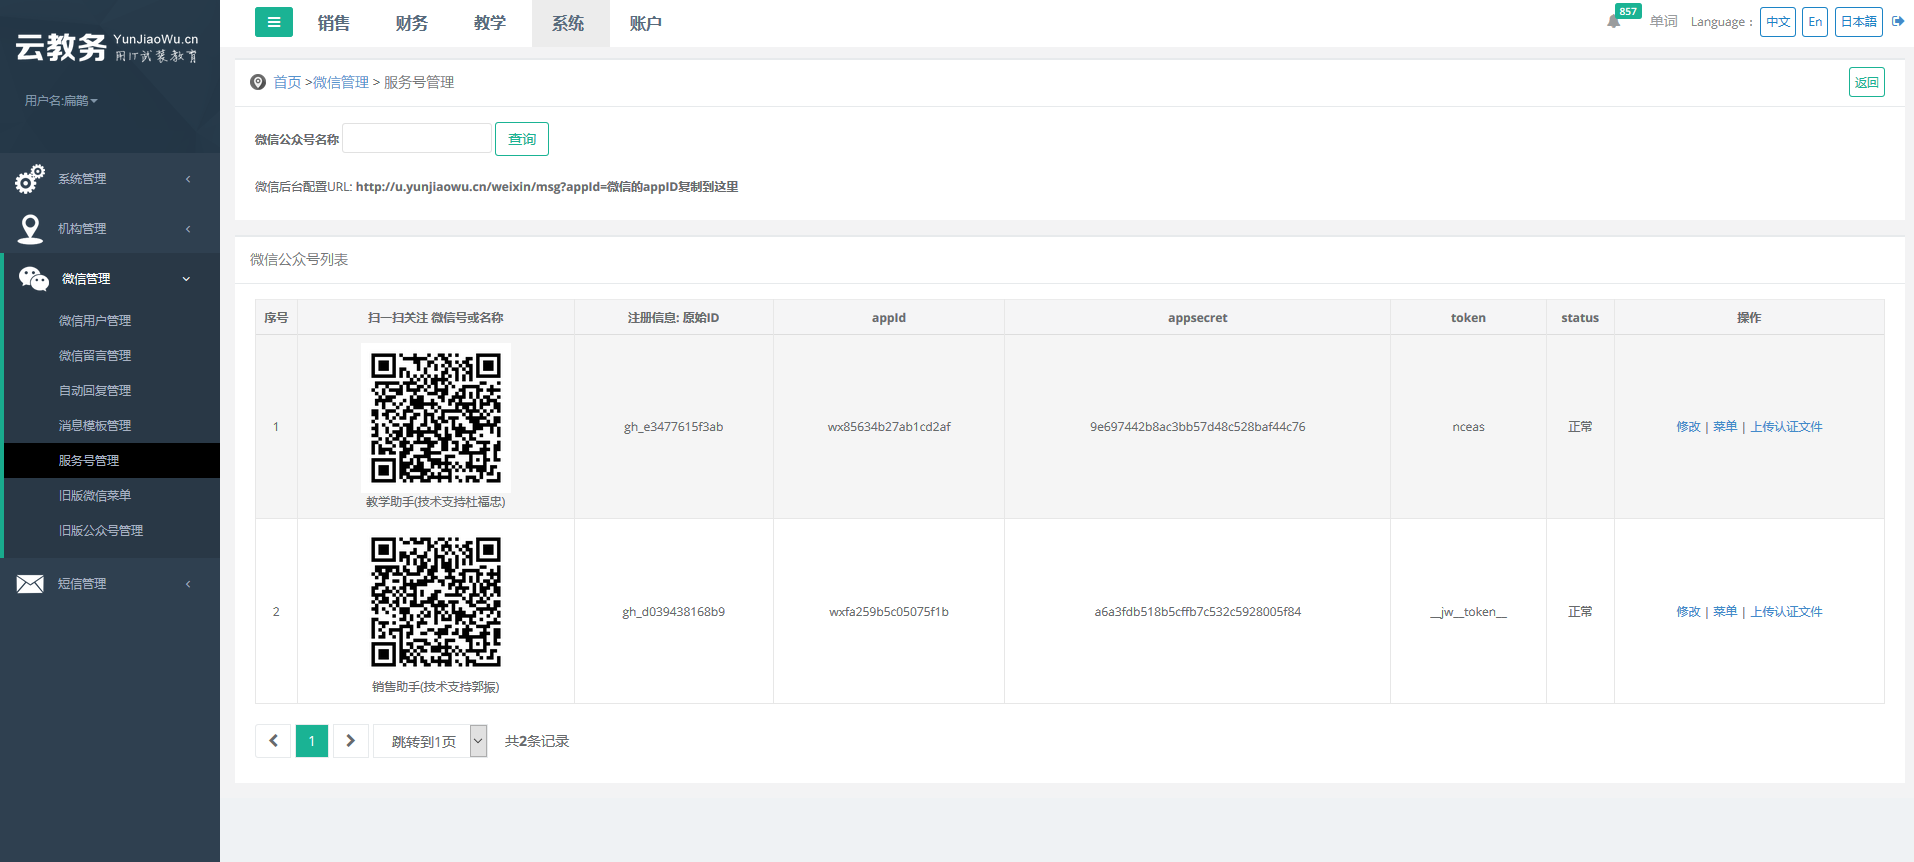Image resolution: width=1914 pixels, height=862 pixels.
Task: Click appsecret 9e697442b8ac3bb57d48c528baf44c76
Action: coord(1198,427)
